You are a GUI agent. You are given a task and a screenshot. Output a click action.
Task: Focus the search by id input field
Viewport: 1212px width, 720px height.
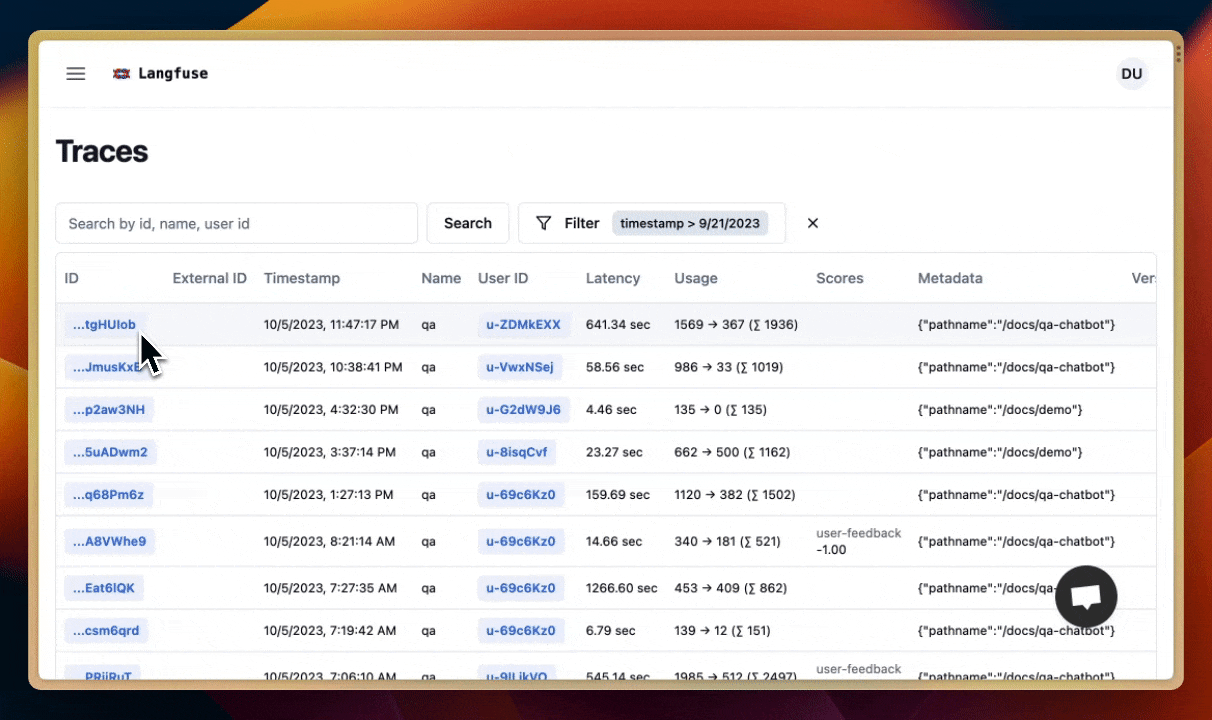coord(236,223)
